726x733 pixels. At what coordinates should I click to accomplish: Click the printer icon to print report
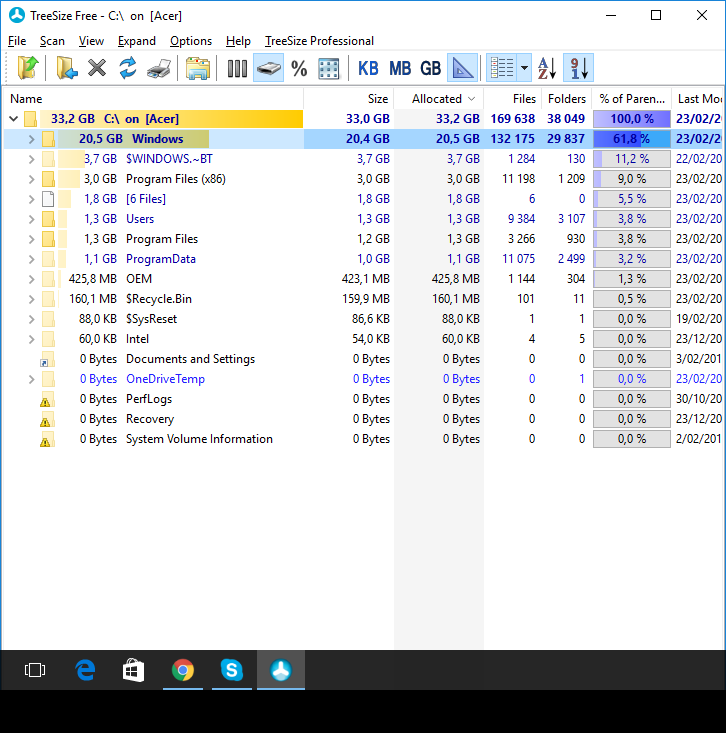(159, 68)
